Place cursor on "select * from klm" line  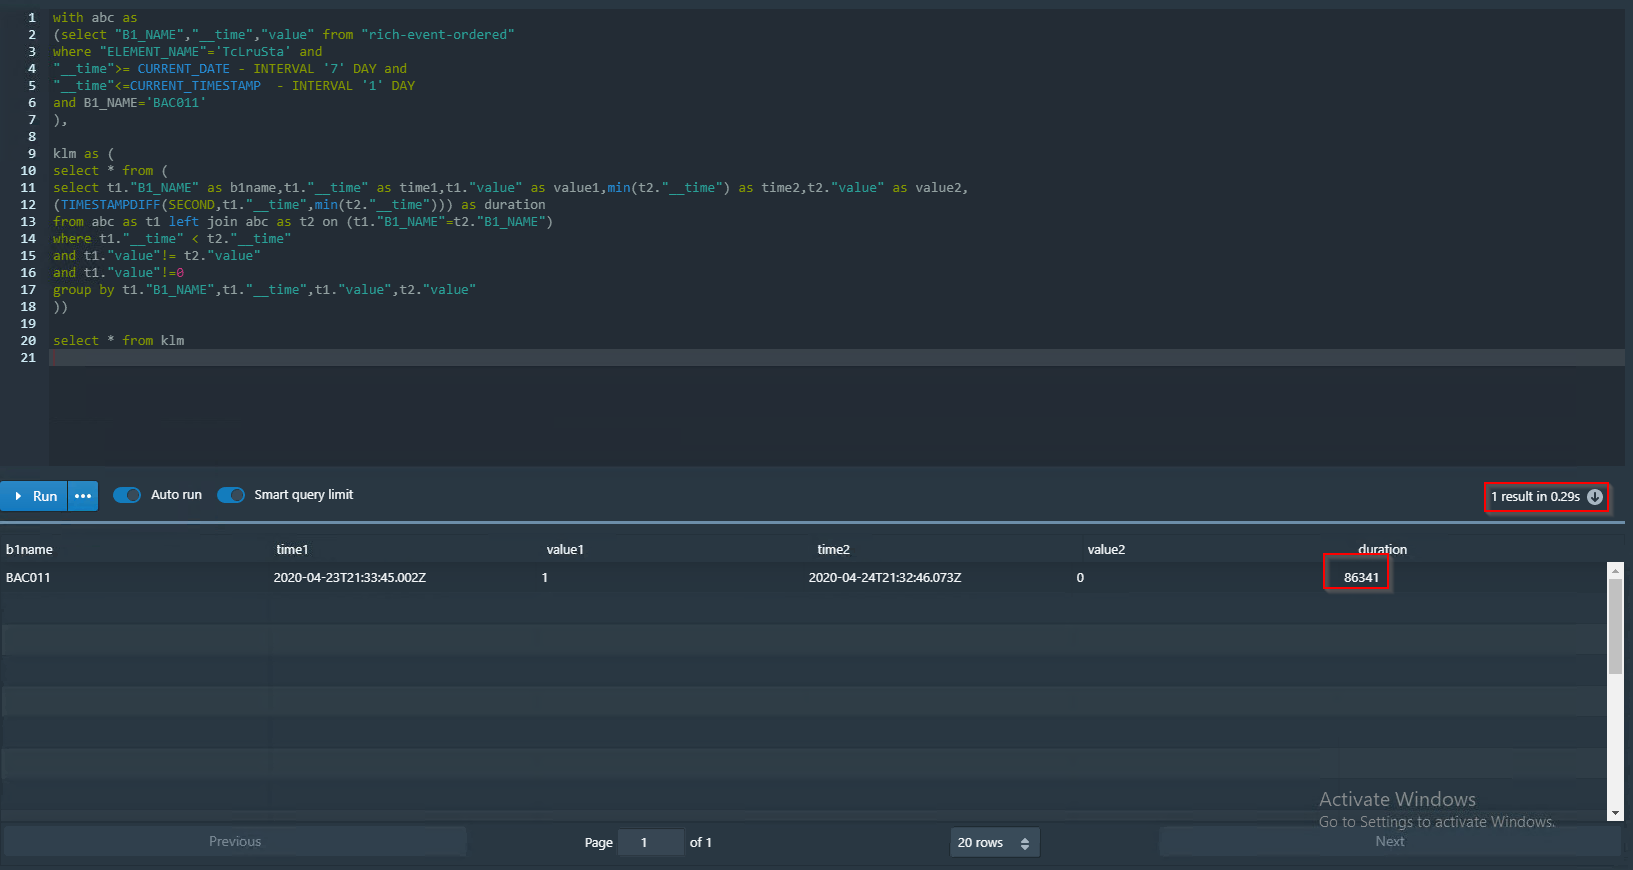click(119, 341)
